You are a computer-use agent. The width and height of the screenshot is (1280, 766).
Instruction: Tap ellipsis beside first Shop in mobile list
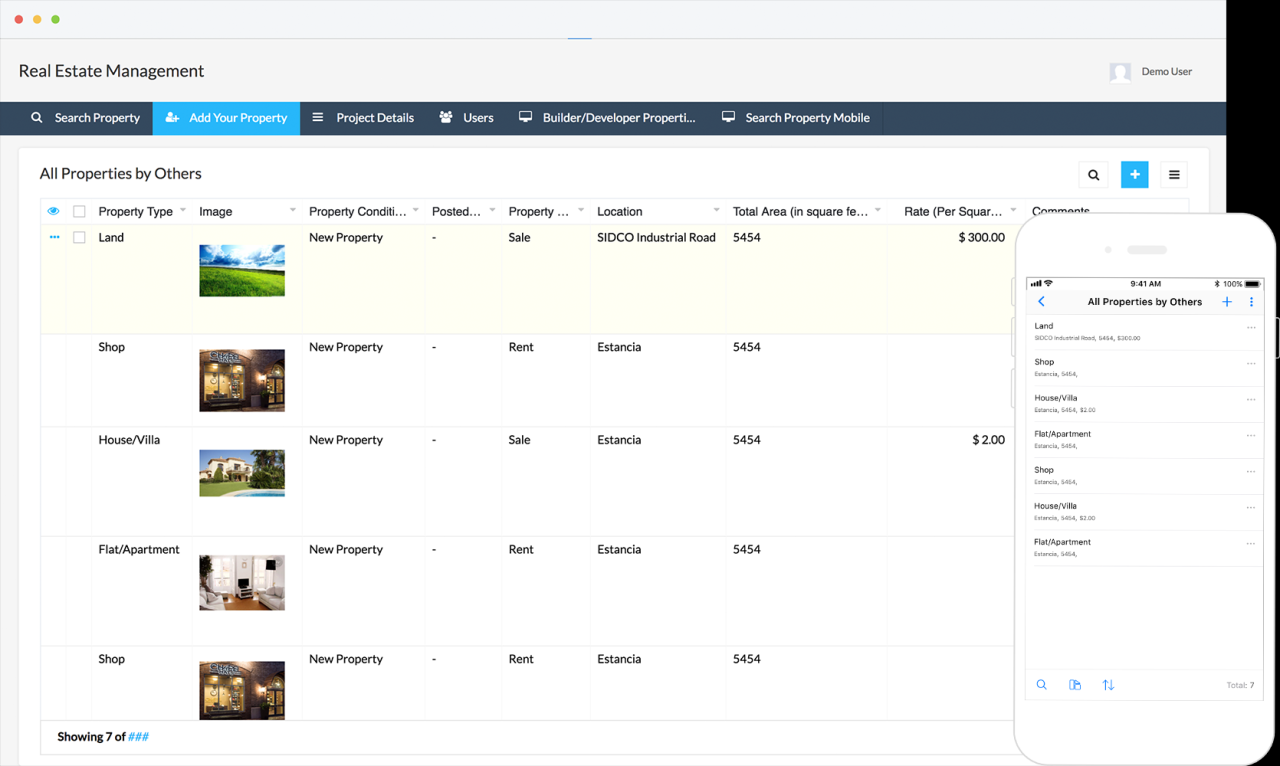click(1251, 364)
